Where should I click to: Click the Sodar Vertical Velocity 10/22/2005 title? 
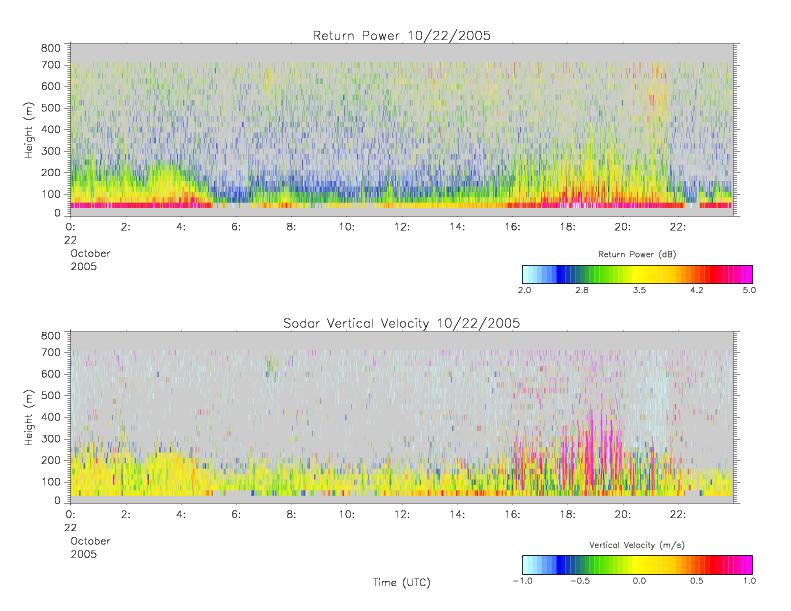pos(402,323)
